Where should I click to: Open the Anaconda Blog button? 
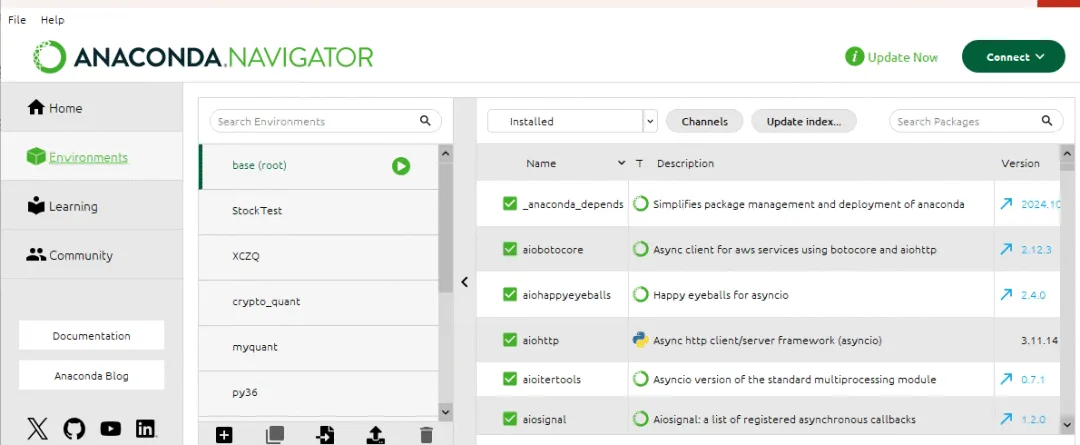pos(92,376)
